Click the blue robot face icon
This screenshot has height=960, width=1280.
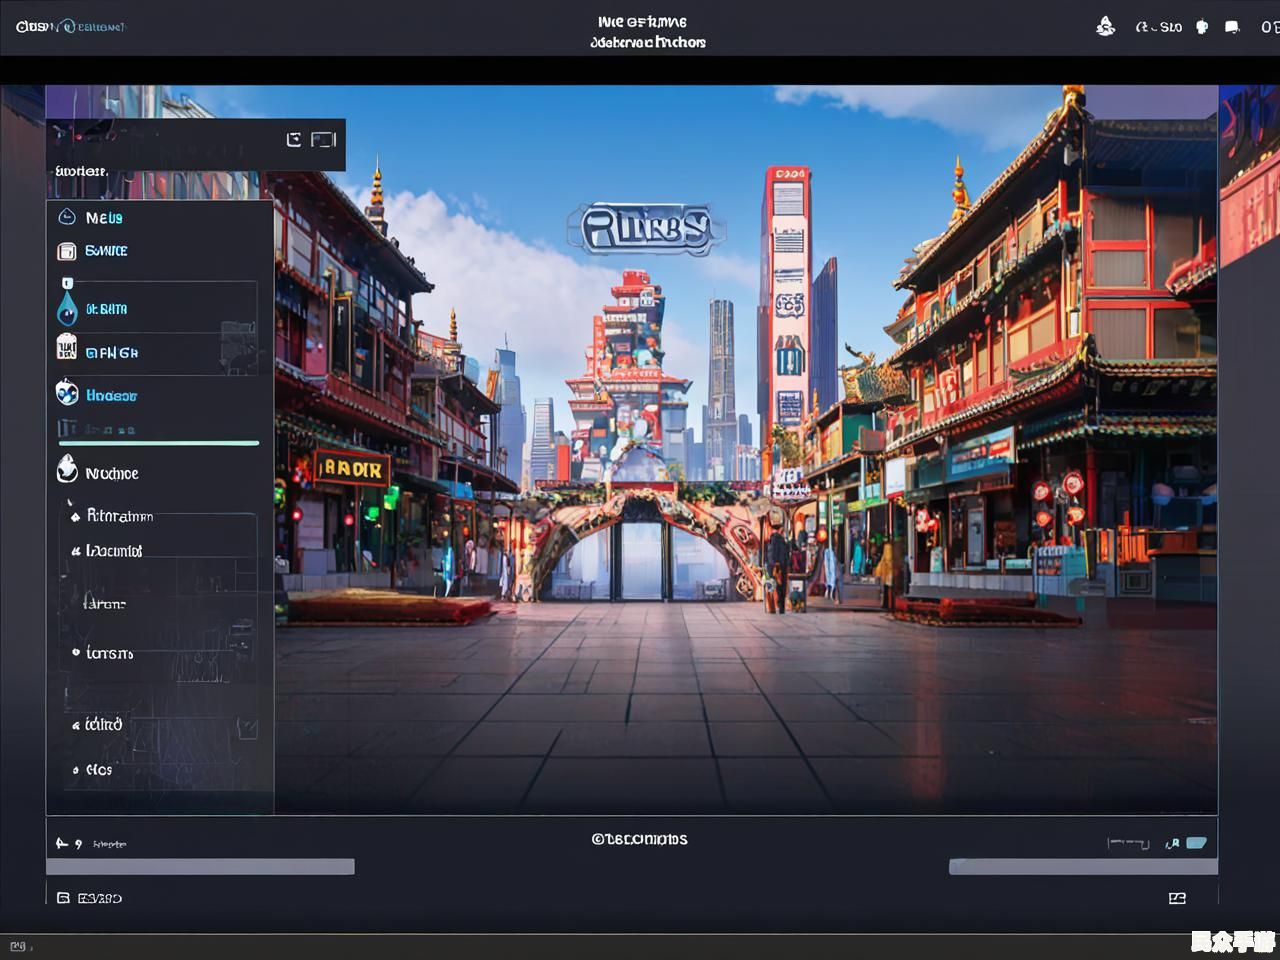pos(67,393)
